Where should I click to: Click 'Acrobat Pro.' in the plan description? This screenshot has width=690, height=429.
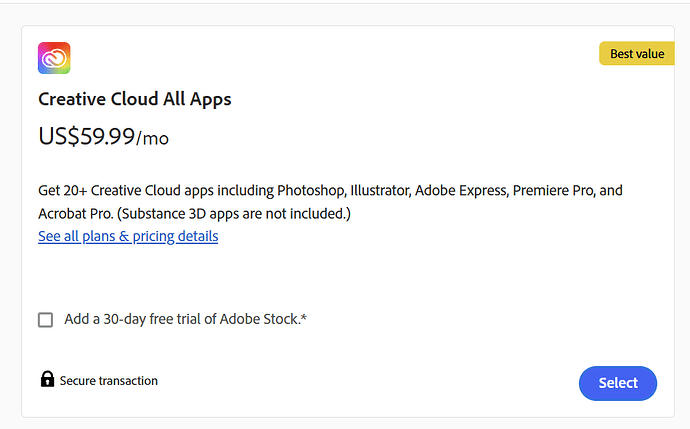pyautogui.click(x=76, y=214)
